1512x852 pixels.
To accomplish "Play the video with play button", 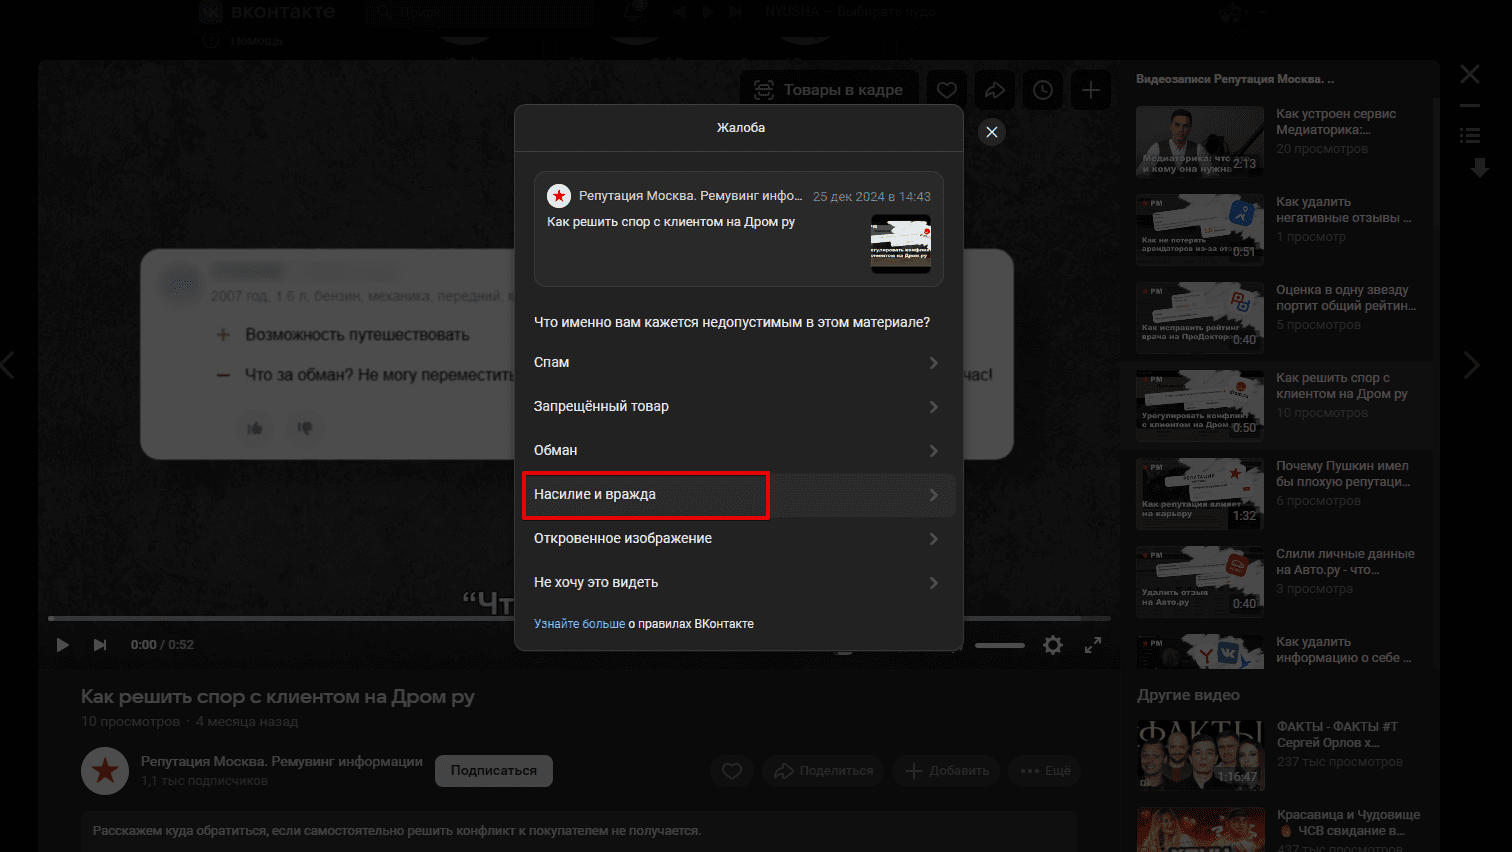I will tap(62, 645).
